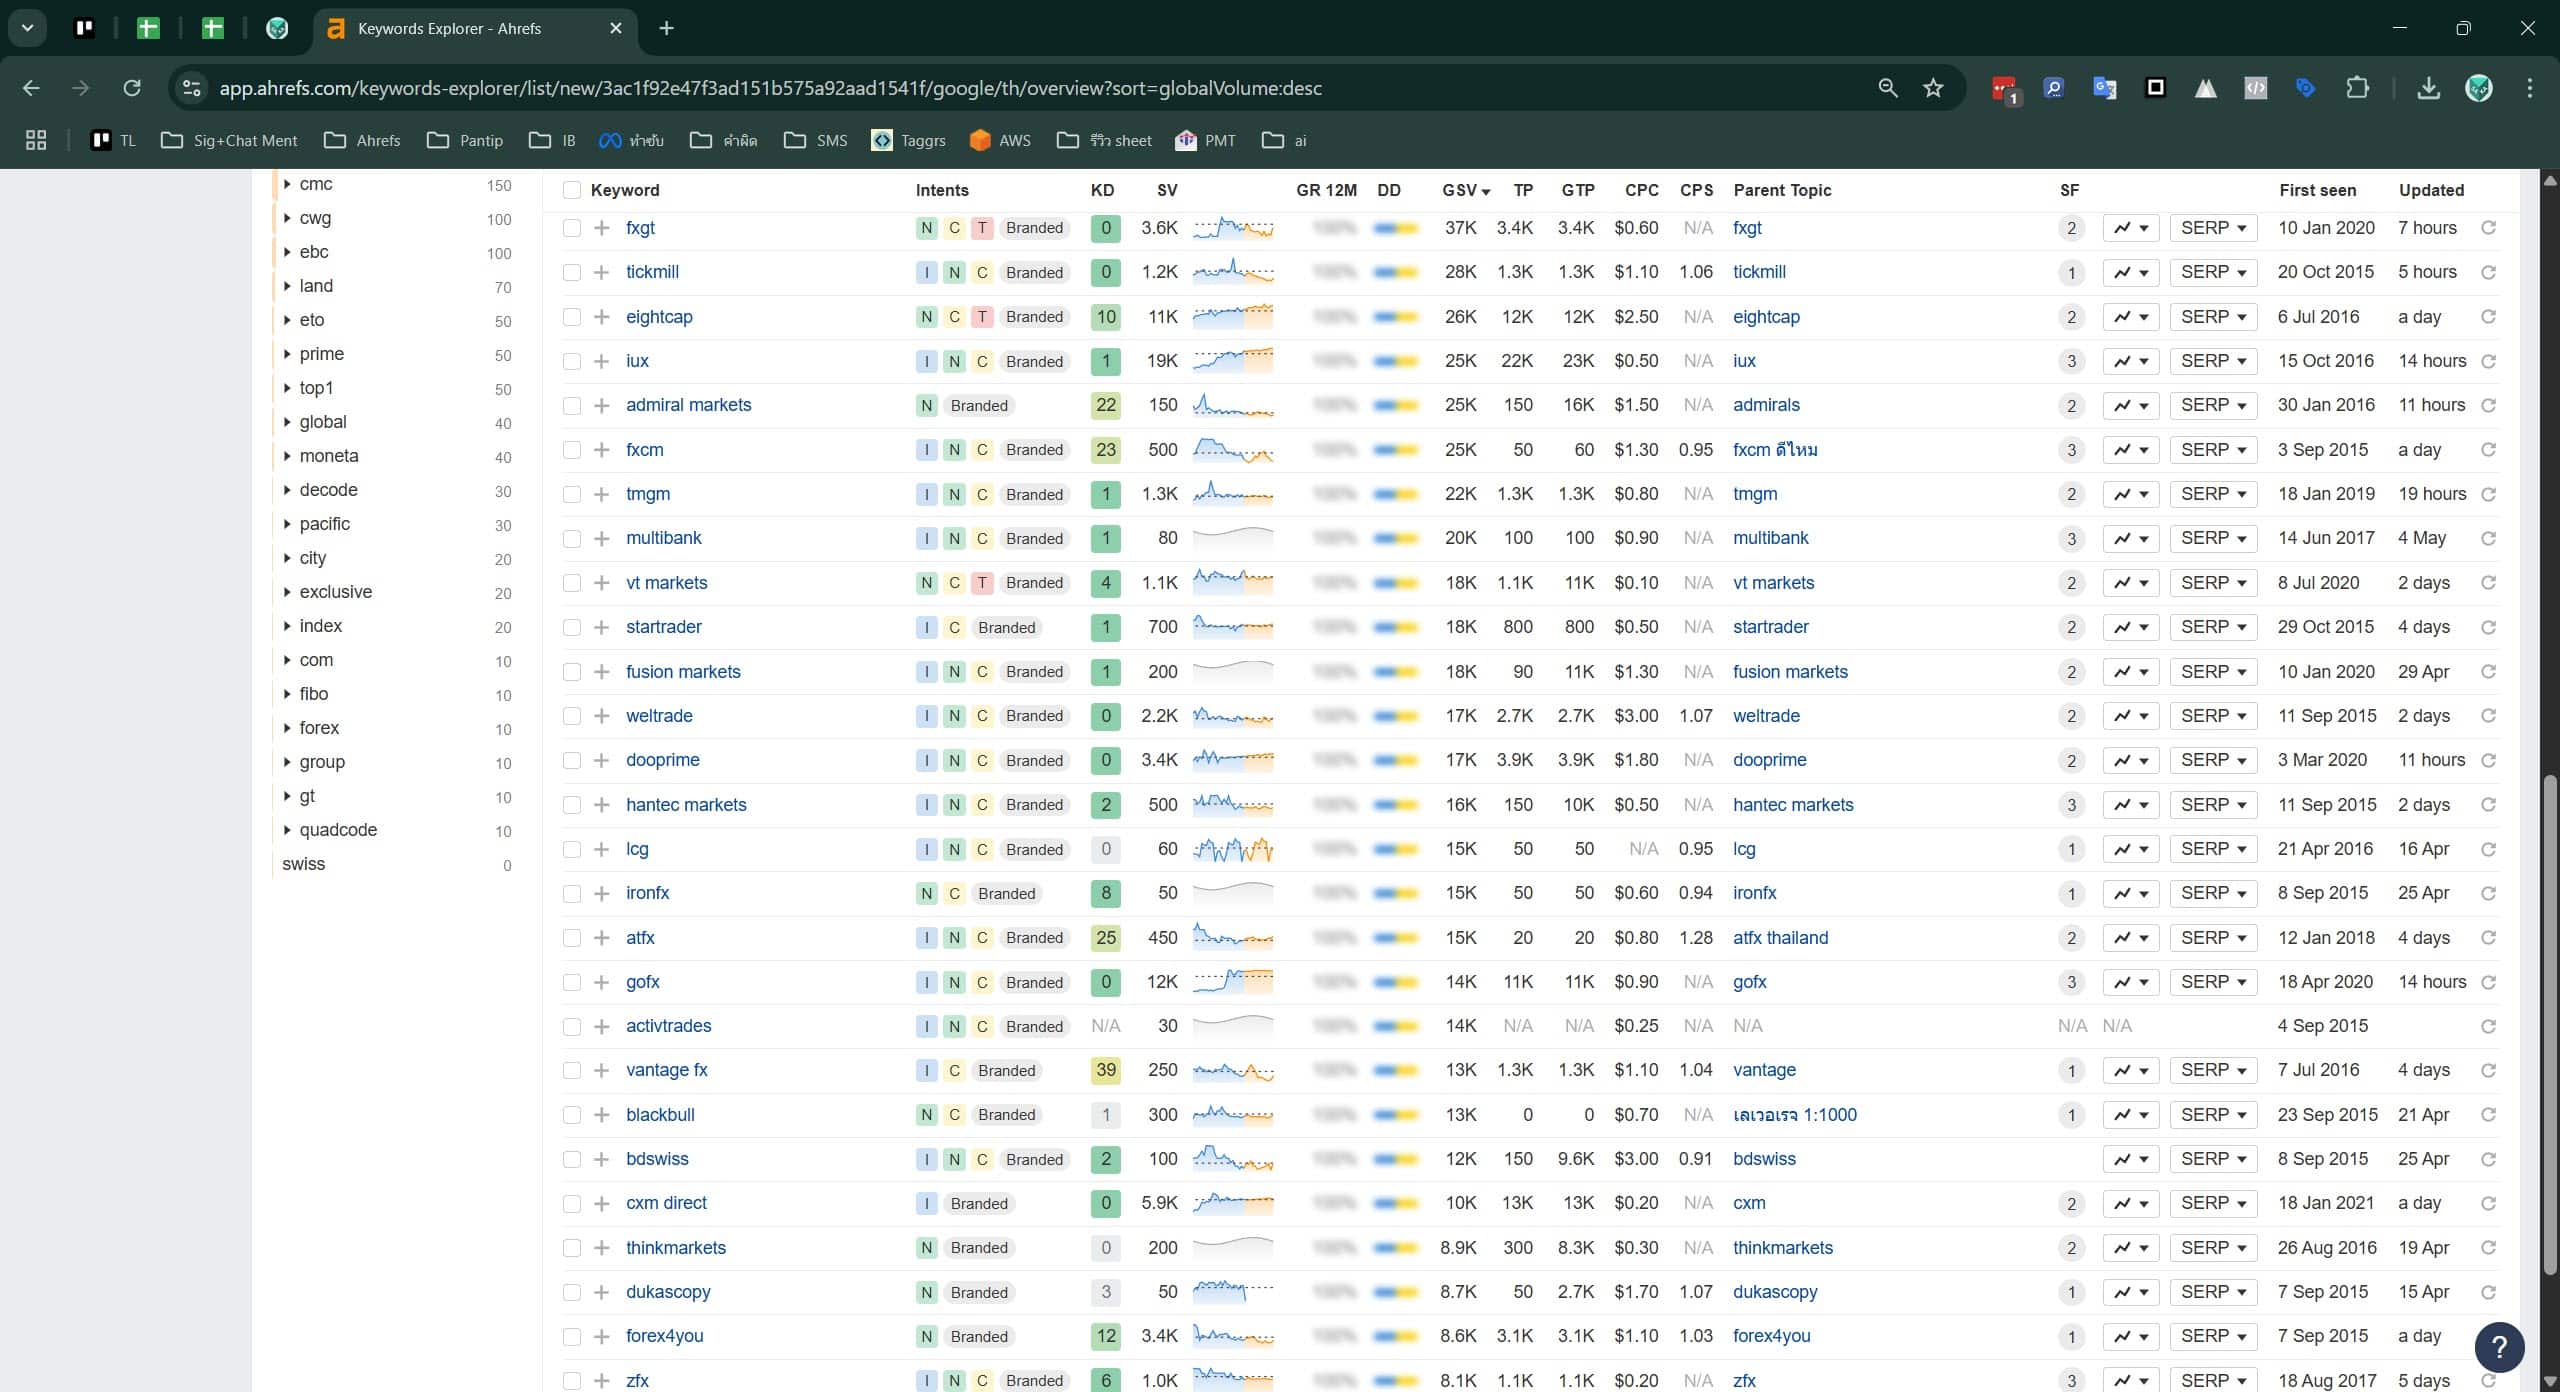Open the dukascopy keyword link

668,1292
